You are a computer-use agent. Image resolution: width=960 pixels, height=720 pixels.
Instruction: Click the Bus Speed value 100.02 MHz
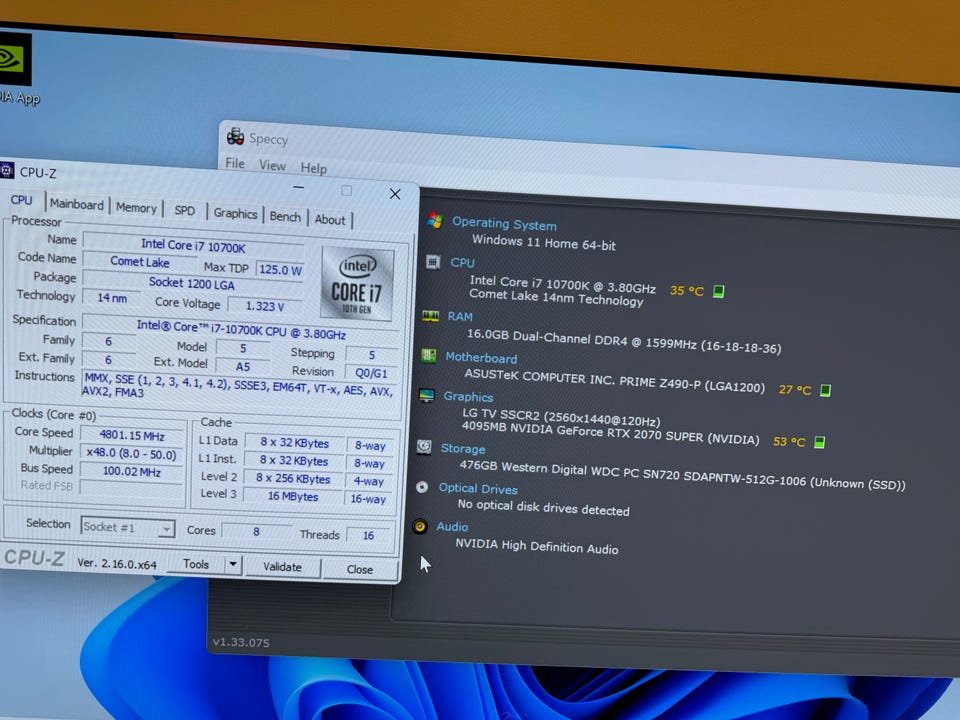[x=131, y=472]
